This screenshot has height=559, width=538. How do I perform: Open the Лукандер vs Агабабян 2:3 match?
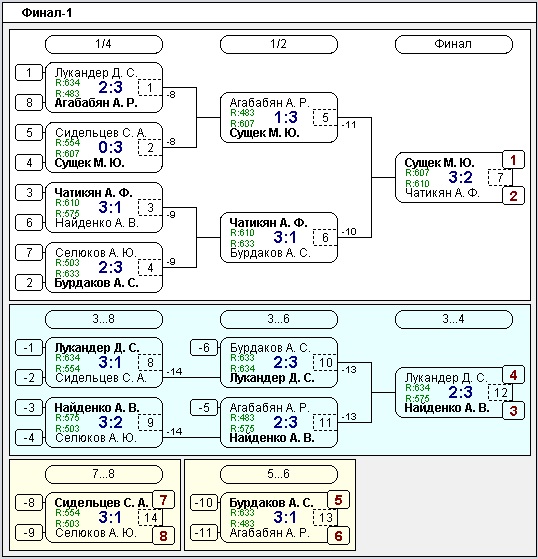tap(104, 88)
